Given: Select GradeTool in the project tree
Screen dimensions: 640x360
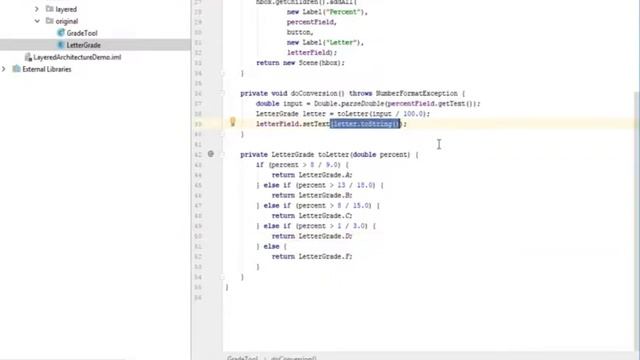Looking at the screenshot, I should pos(82,33).
